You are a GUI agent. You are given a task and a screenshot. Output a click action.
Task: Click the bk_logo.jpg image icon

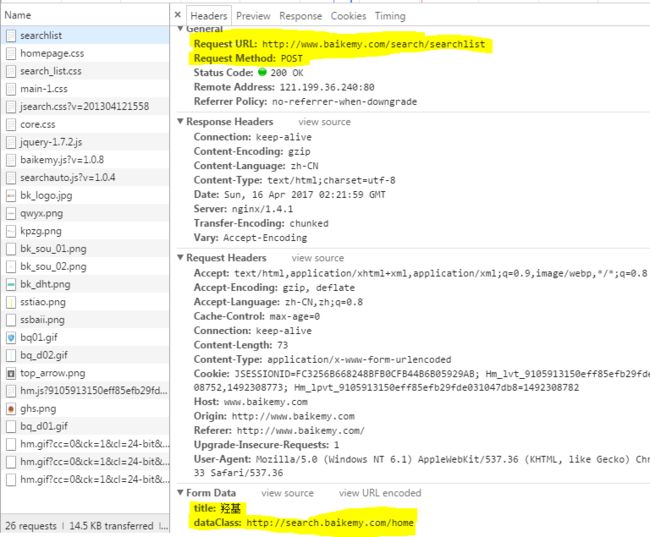(x=11, y=196)
